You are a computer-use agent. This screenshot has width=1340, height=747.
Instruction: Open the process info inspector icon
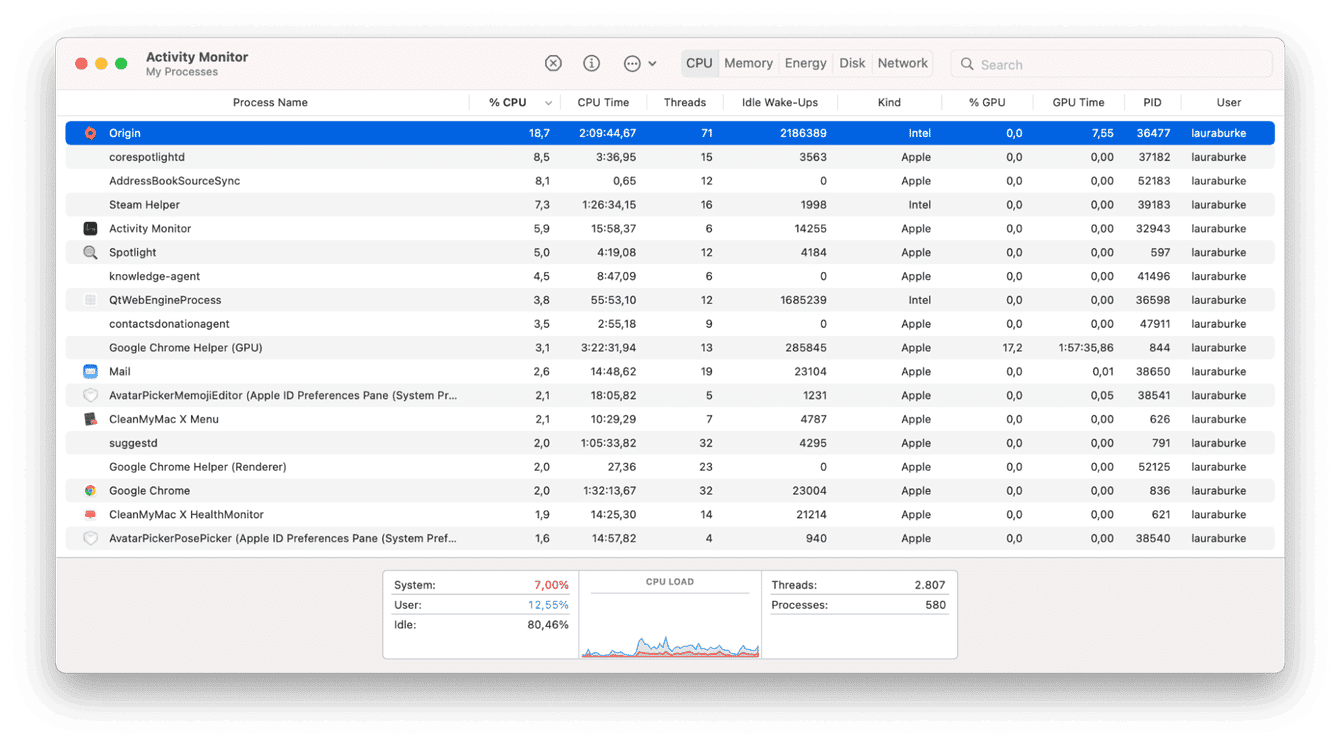point(592,63)
